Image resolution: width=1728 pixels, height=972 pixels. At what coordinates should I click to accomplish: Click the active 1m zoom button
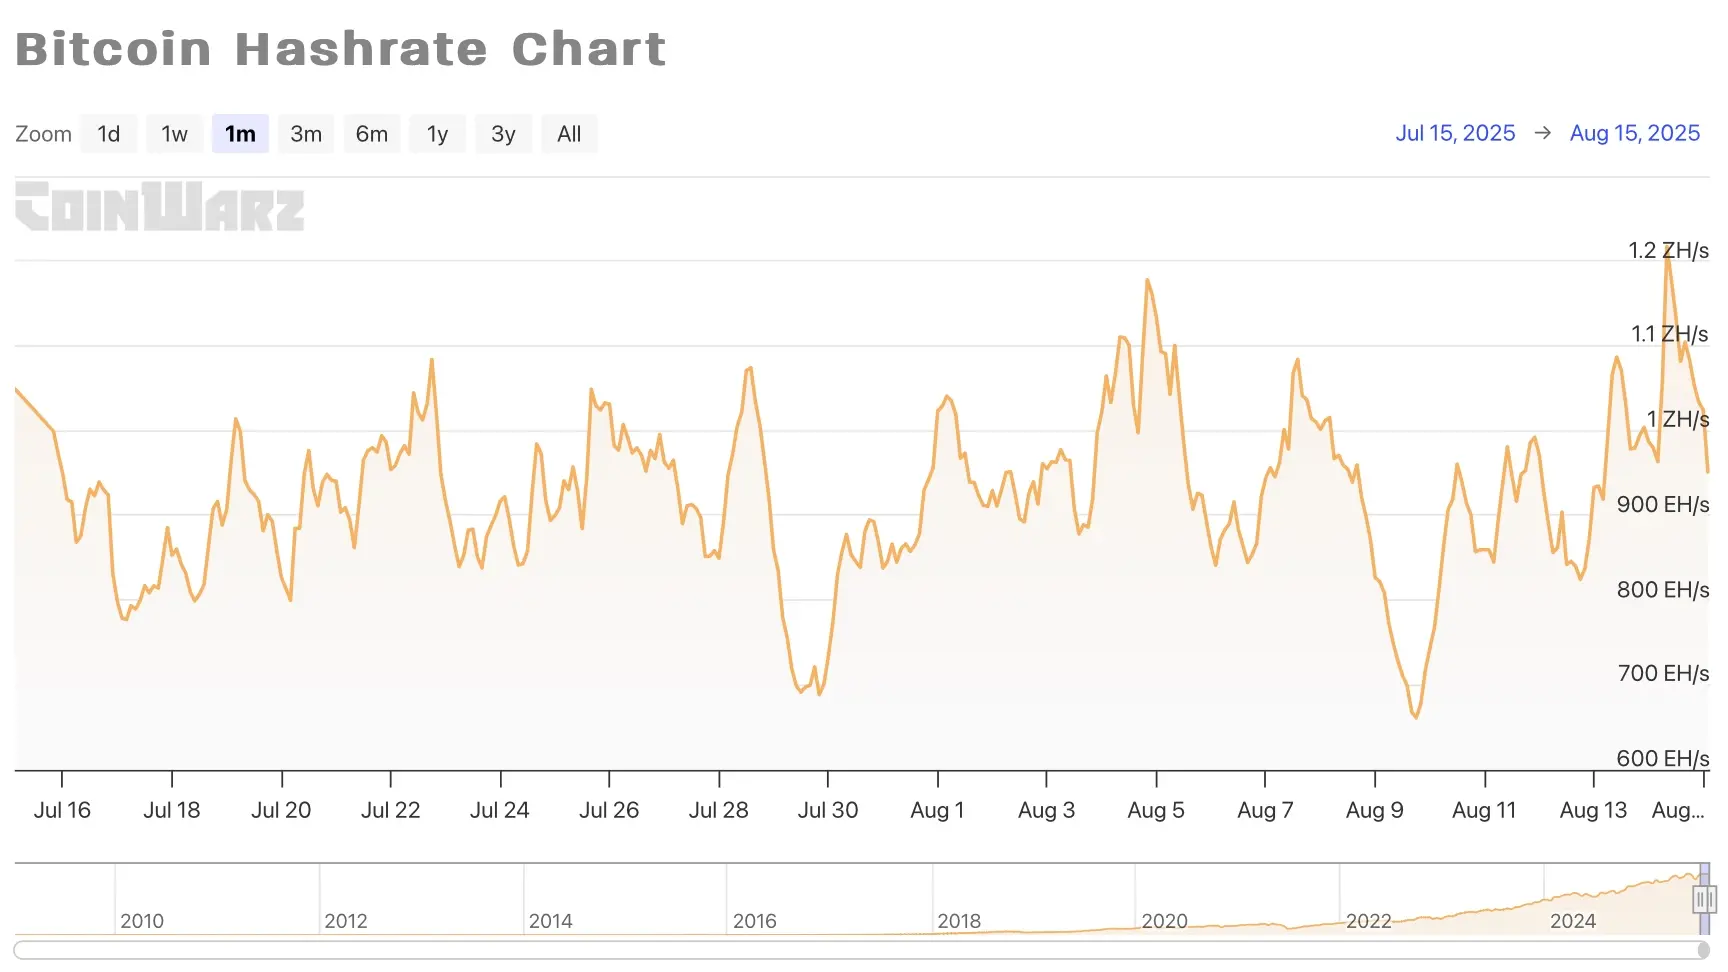click(240, 134)
